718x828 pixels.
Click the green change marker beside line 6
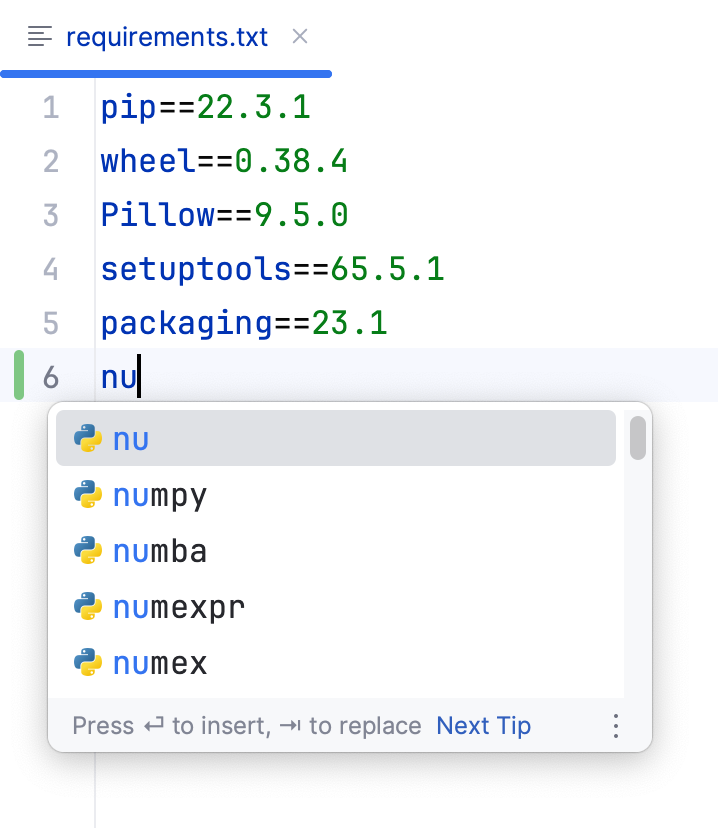pos(18,377)
